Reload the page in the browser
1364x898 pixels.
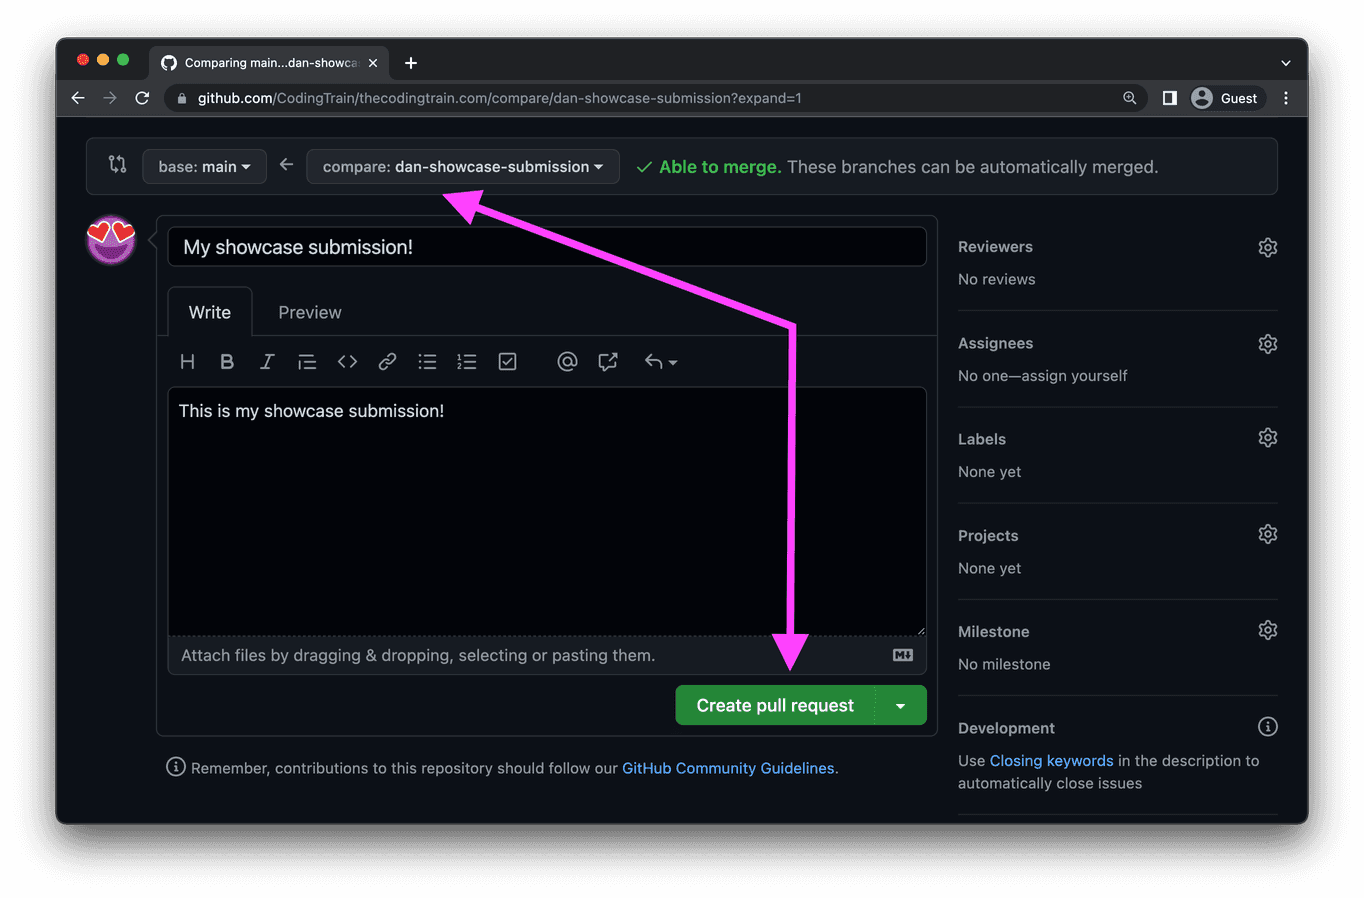142,98
